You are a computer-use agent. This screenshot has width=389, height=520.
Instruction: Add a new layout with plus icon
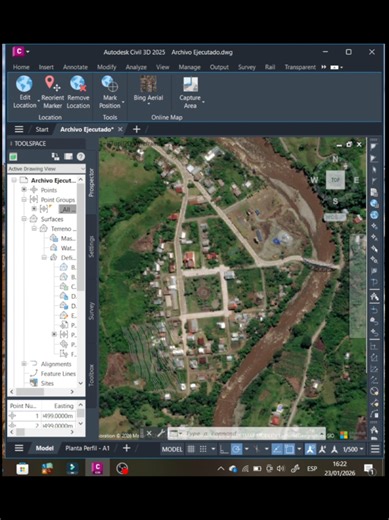tap(127, 448)
